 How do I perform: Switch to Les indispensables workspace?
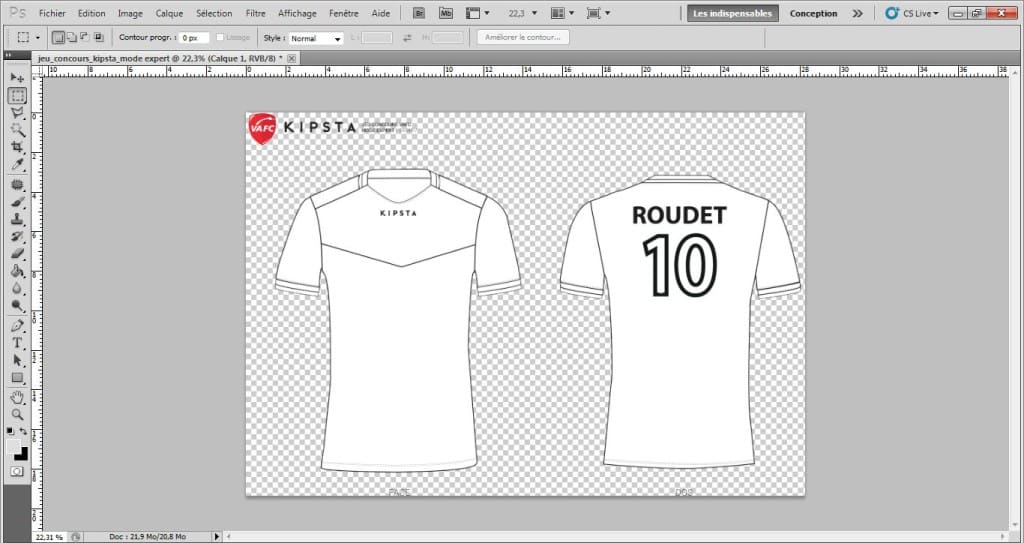[729, 14]
